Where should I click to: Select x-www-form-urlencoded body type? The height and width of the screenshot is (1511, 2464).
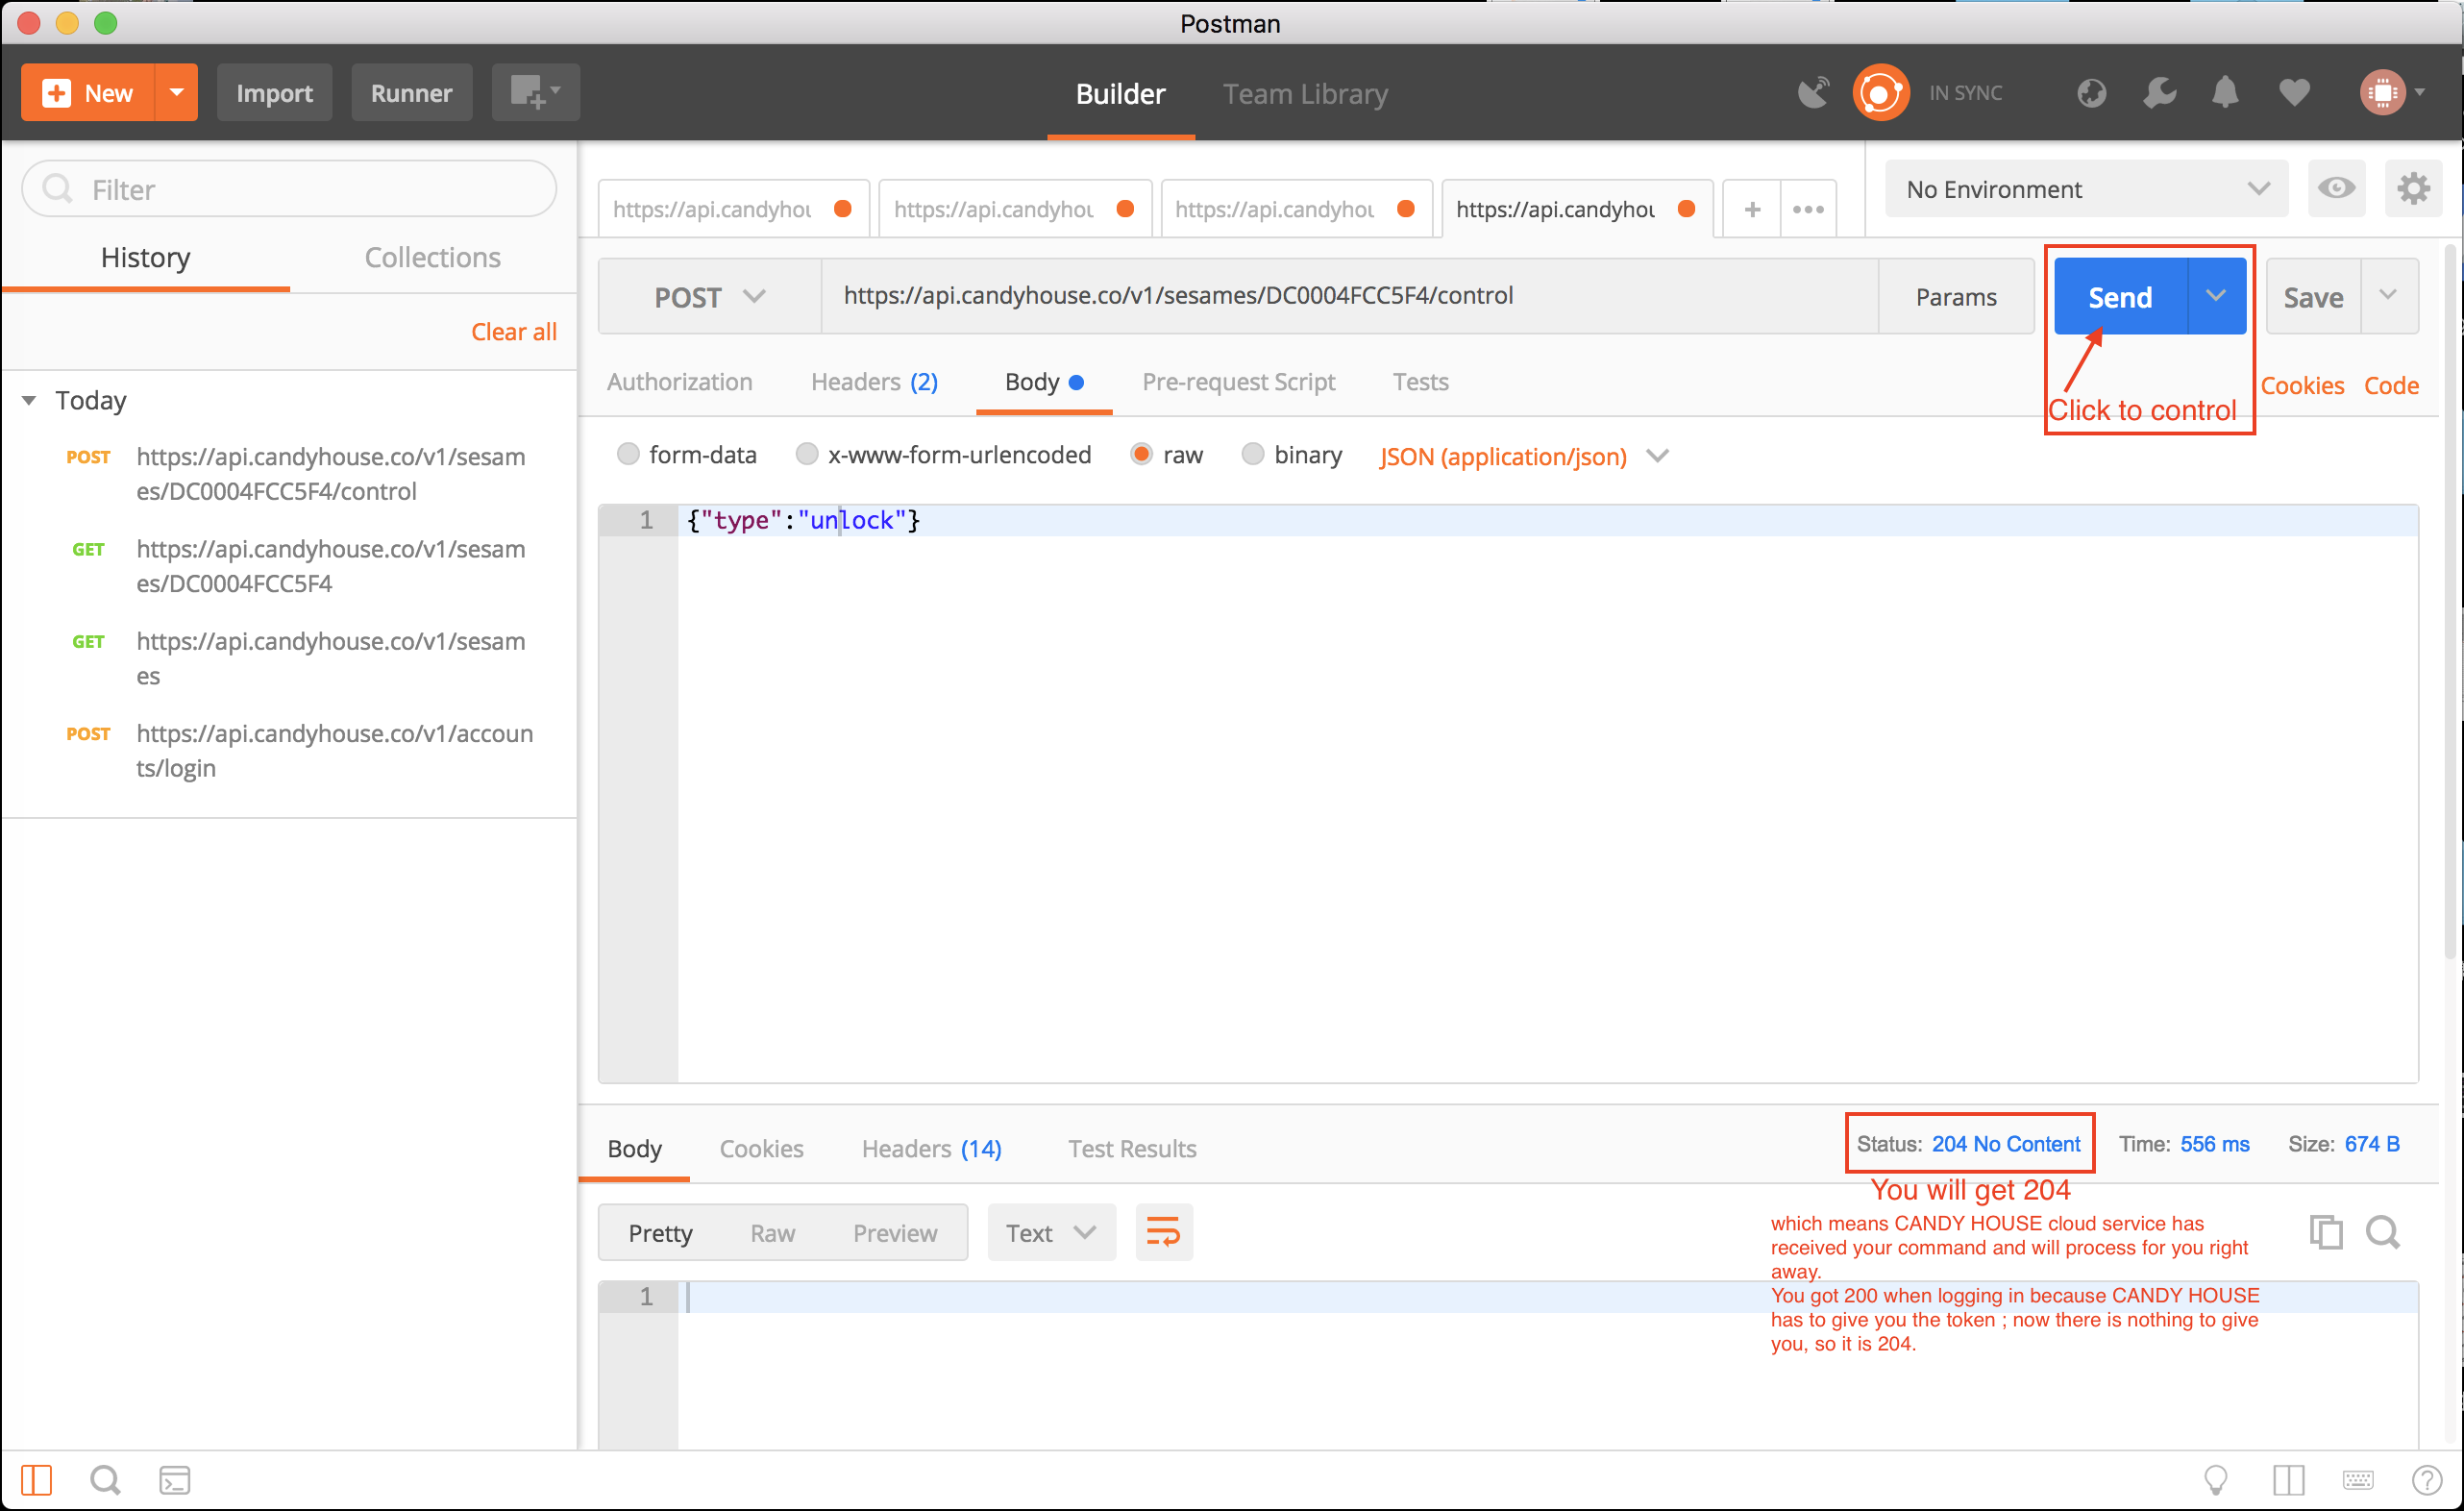(x=806, y=454)
